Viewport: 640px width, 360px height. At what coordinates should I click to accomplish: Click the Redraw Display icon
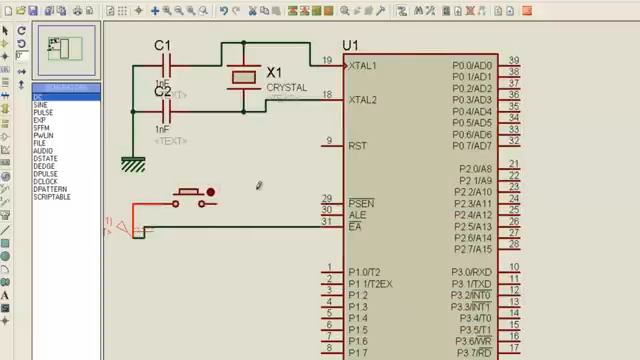click(x=110, y=11)
